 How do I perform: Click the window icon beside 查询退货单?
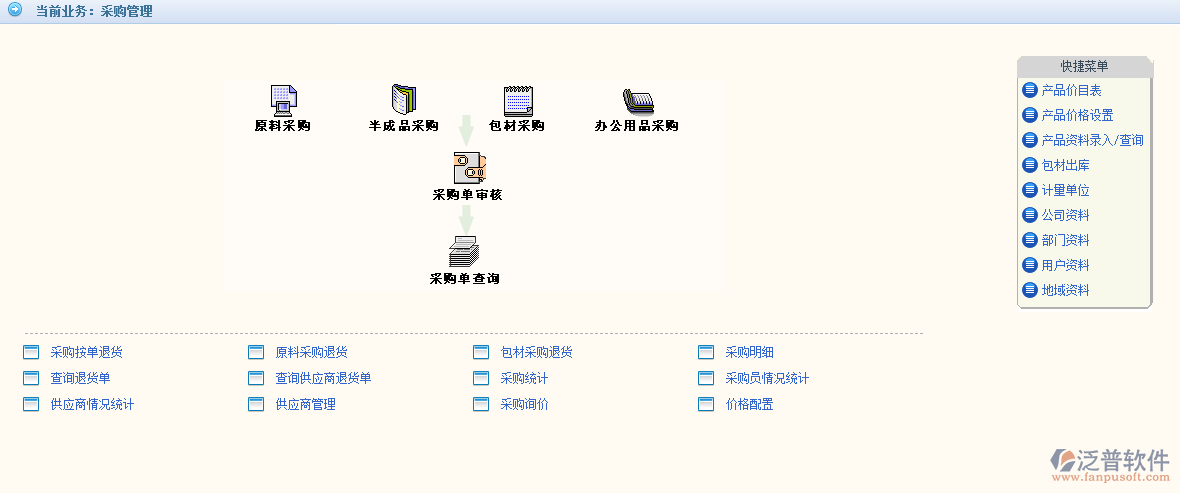(31, 378)
